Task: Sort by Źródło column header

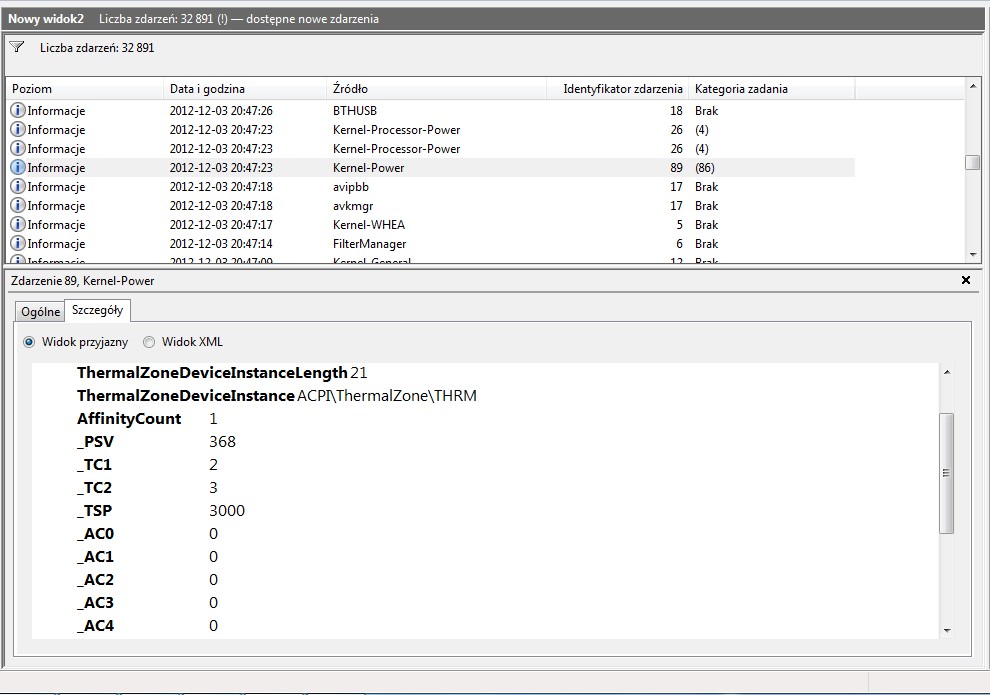Action: (x=436, y=89)
